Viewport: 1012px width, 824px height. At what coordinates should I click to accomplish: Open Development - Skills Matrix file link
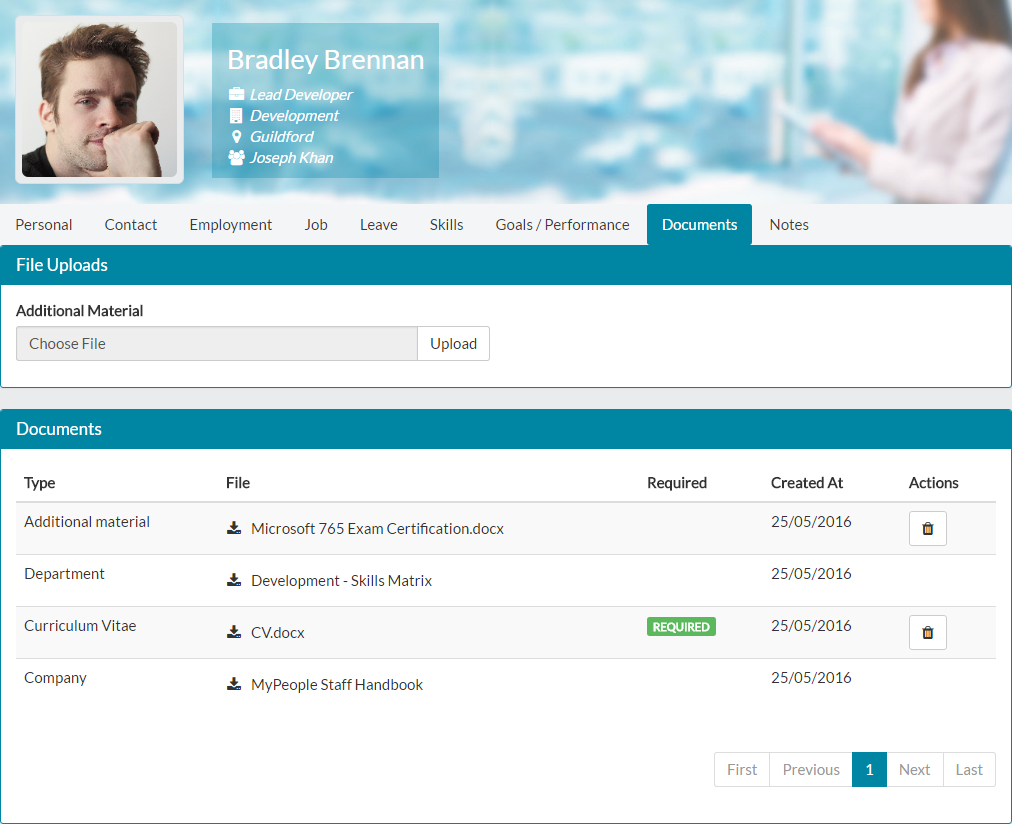point(341,581)
